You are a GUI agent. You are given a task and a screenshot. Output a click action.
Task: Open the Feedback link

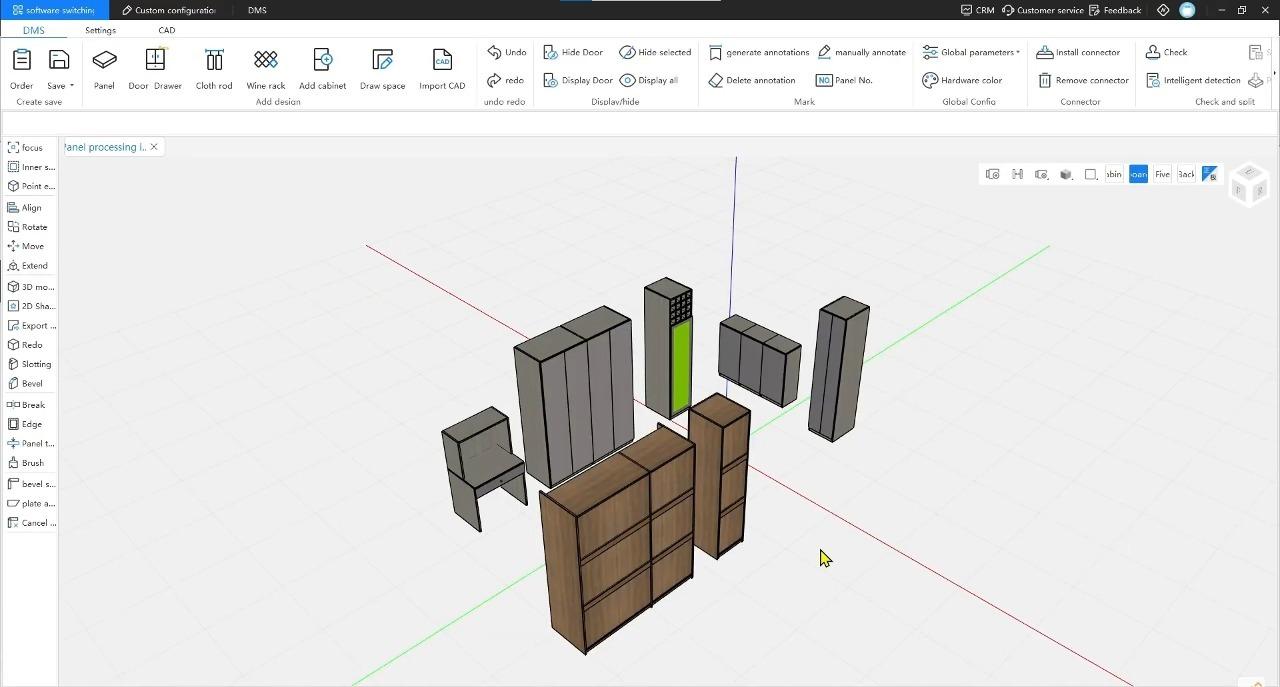click(1115, 10)
